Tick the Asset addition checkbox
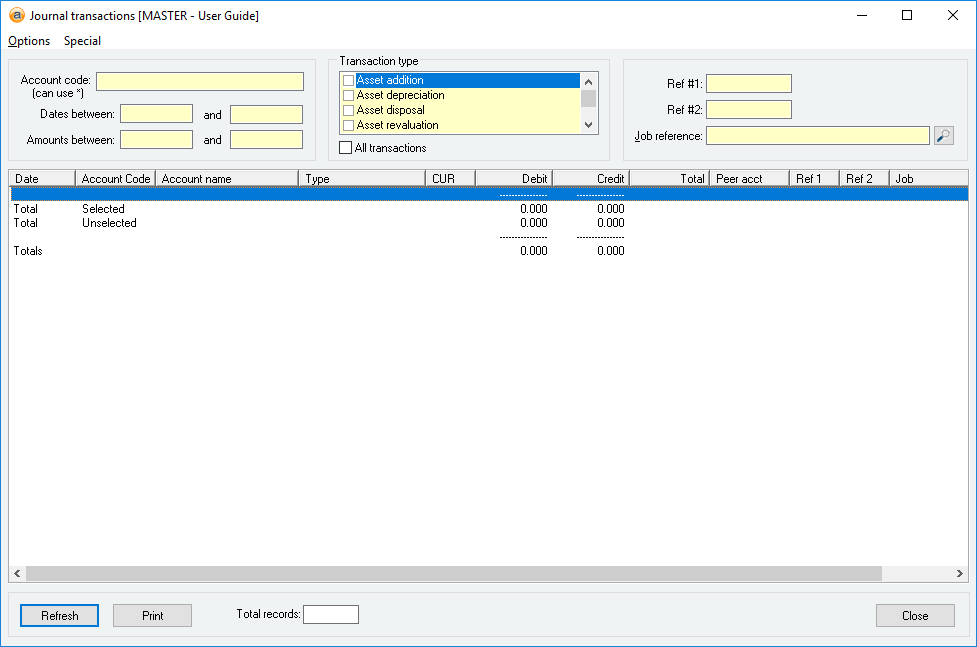The image size is (977, 647). [348, 81]
